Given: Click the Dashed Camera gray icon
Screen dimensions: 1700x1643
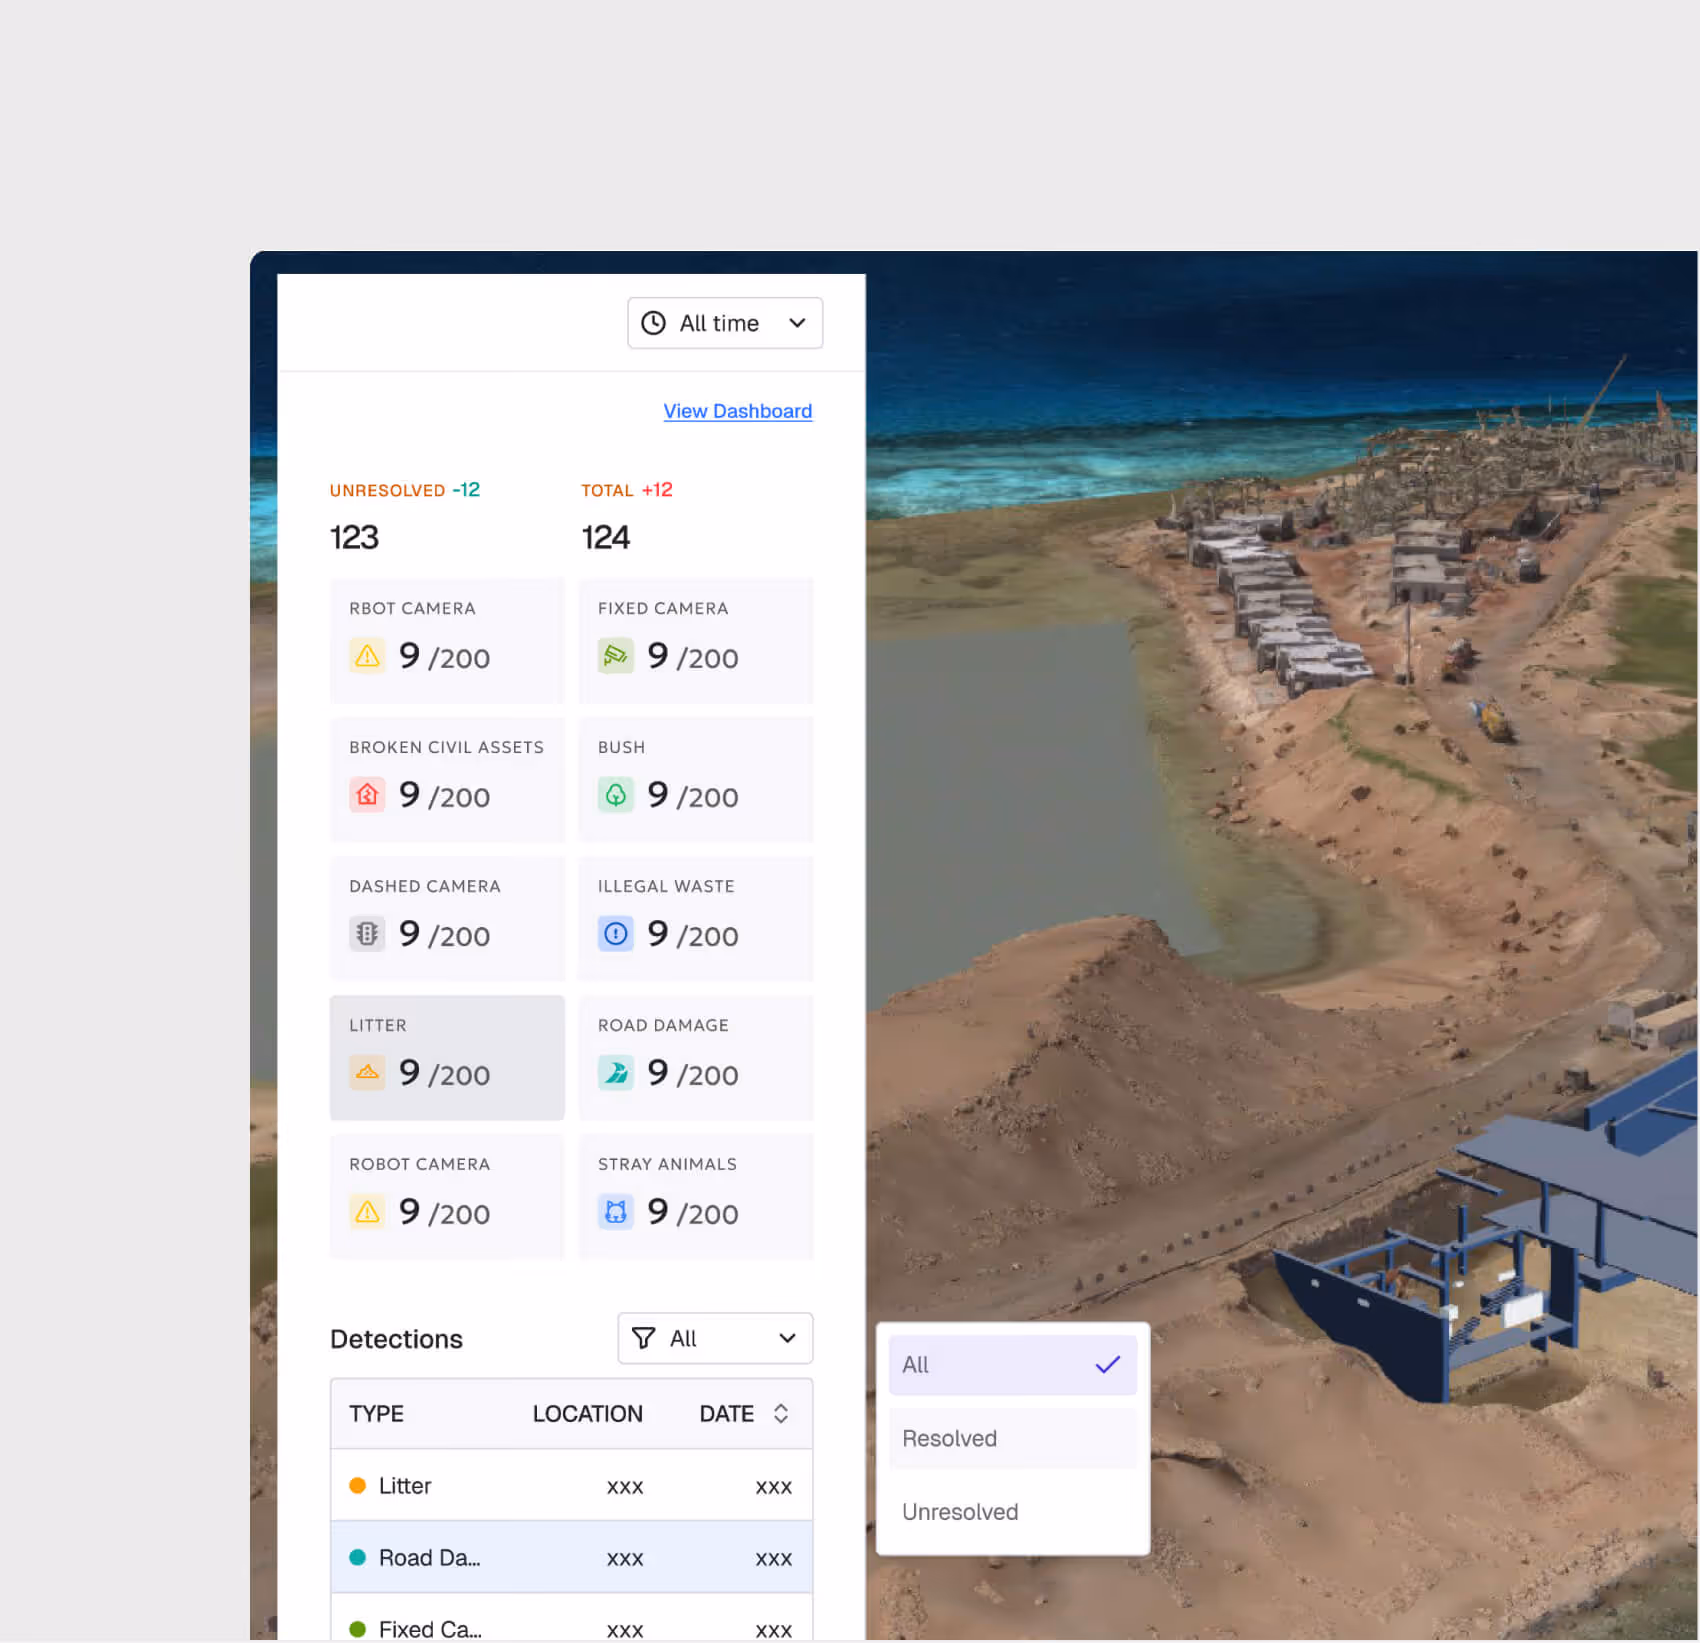Looking at the screenshot, I should 367,934.
